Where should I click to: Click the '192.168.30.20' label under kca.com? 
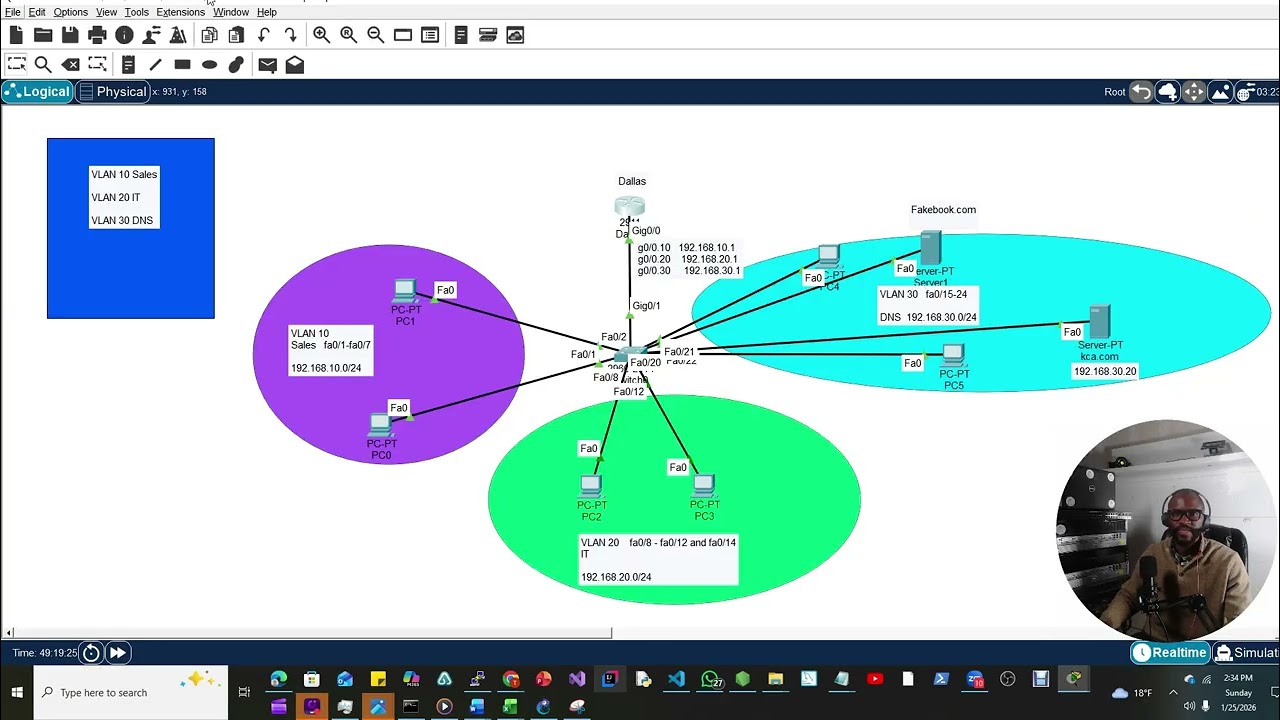pos(1105,371)
